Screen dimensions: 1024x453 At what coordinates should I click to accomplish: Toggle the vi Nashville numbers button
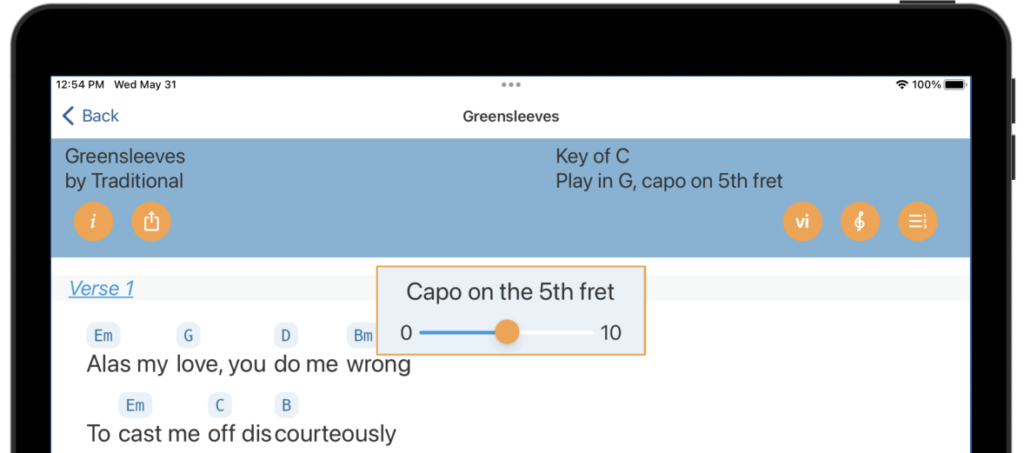(803, 222)
